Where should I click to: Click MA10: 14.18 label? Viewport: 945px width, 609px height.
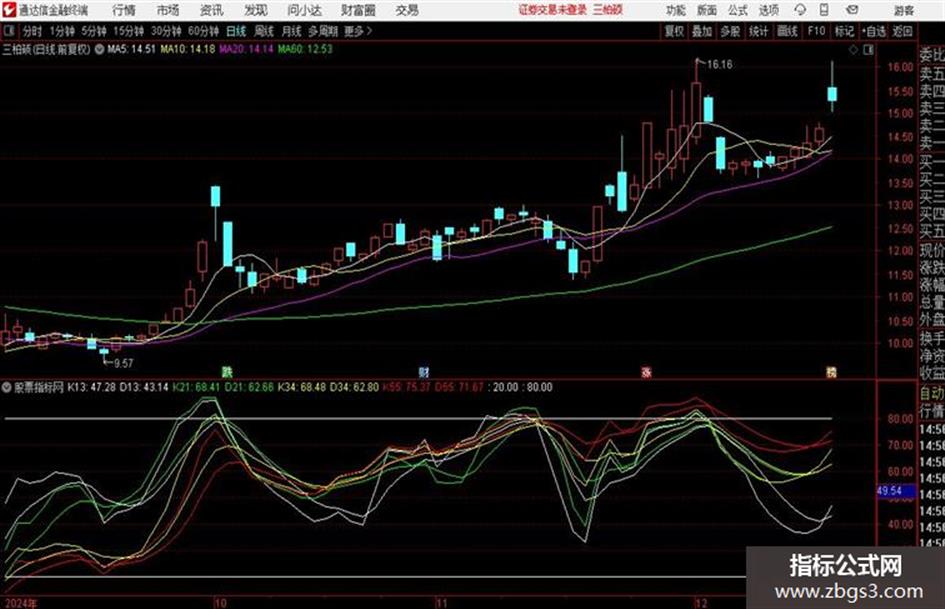pos(188,49)
